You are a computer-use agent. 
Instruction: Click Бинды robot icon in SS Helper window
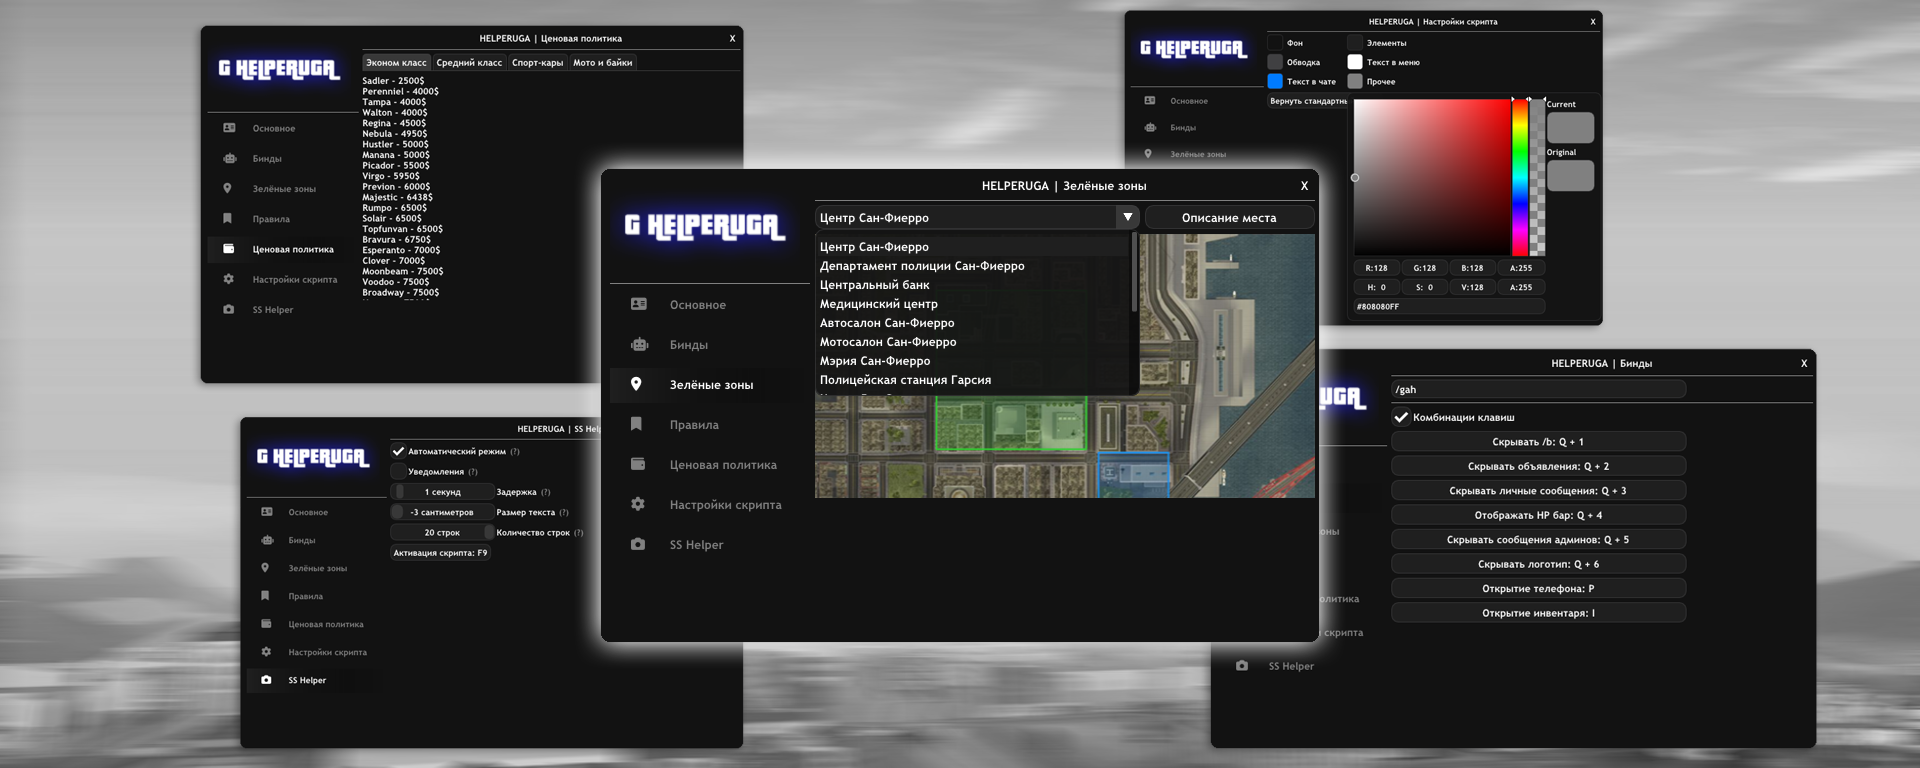[267, 540]
